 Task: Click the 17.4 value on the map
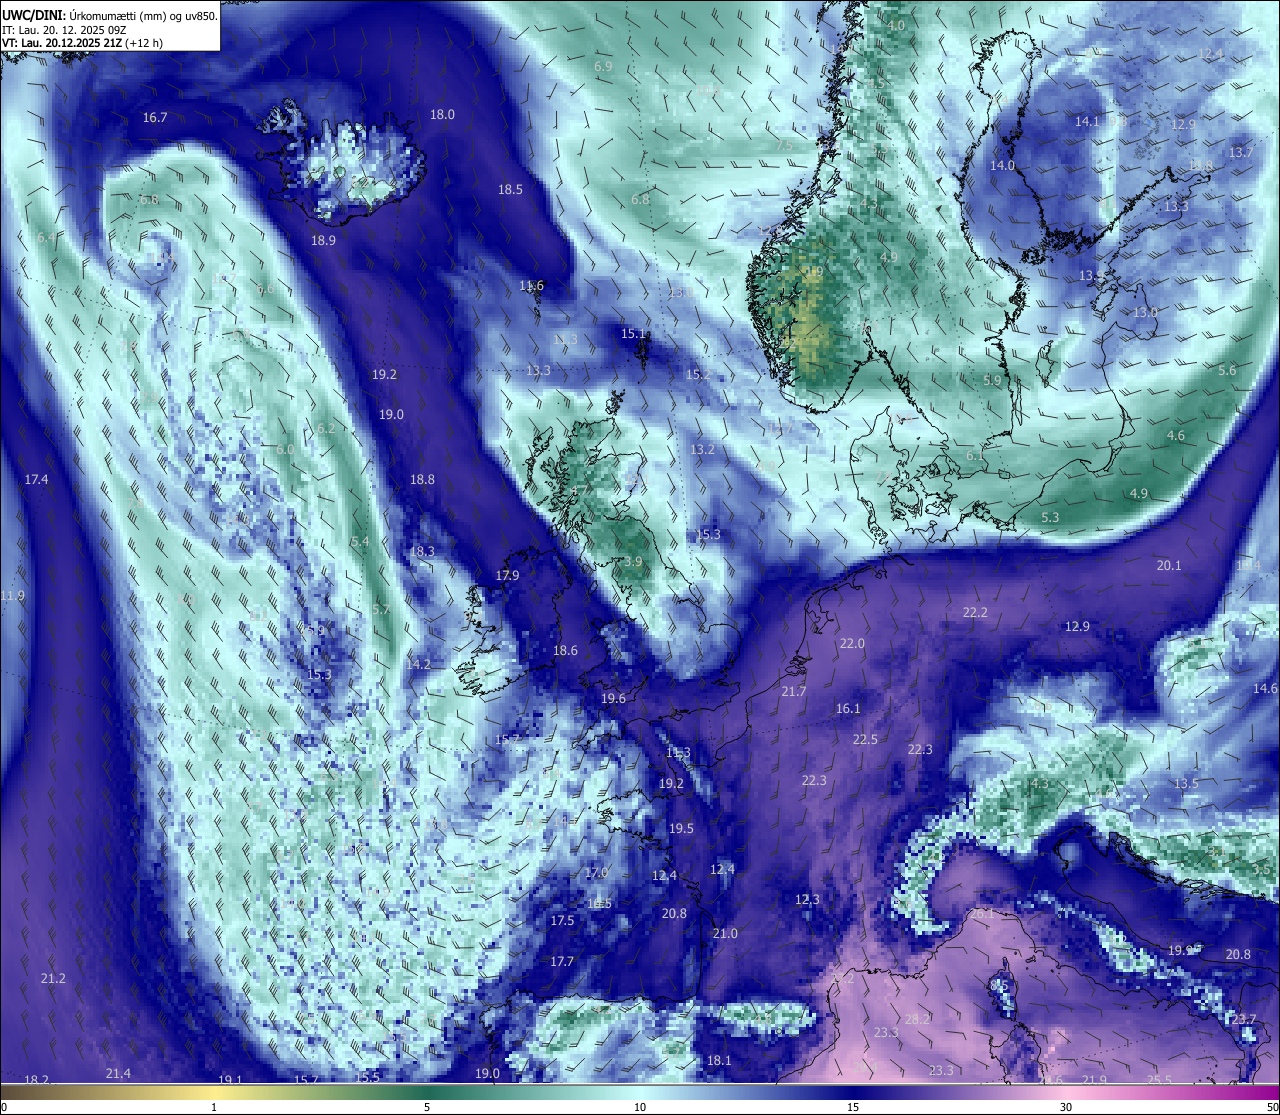coord(36,480)
